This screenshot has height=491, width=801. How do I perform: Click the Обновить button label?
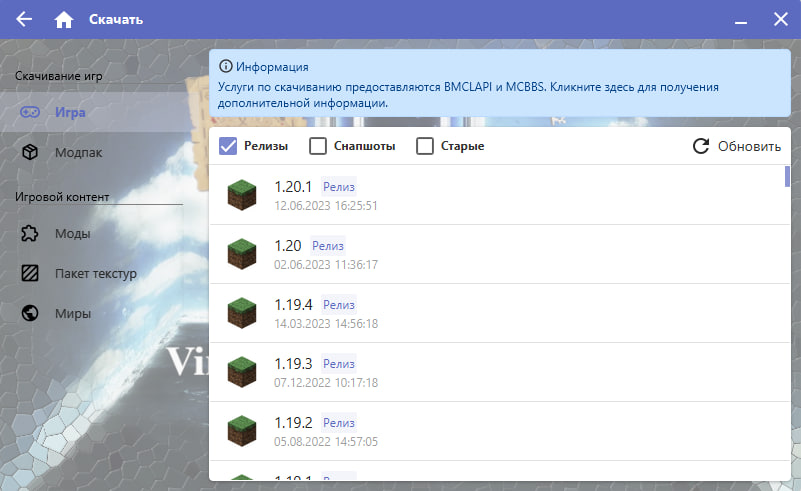tap(749, 147)
